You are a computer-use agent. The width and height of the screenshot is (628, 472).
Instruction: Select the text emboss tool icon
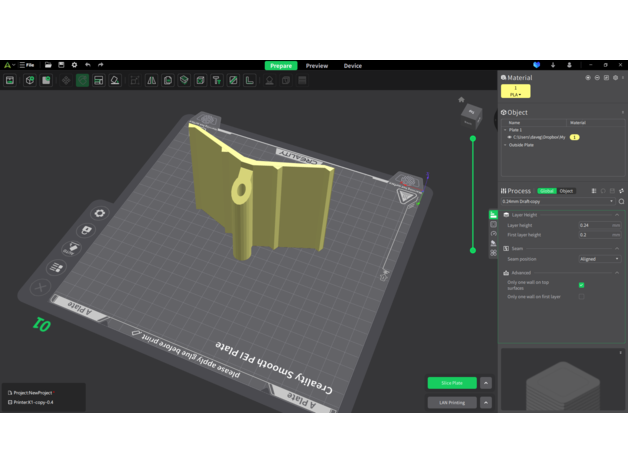point(216,80)
